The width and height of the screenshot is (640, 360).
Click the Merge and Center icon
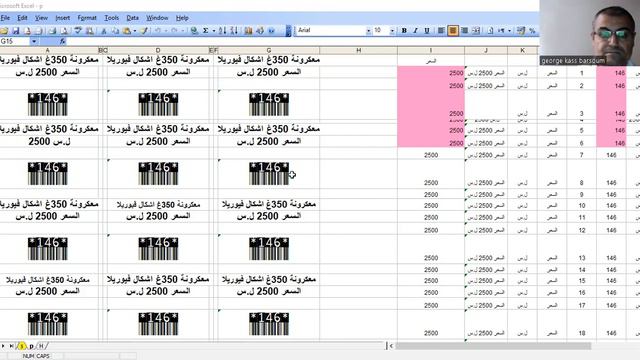[x=476, y=31]
